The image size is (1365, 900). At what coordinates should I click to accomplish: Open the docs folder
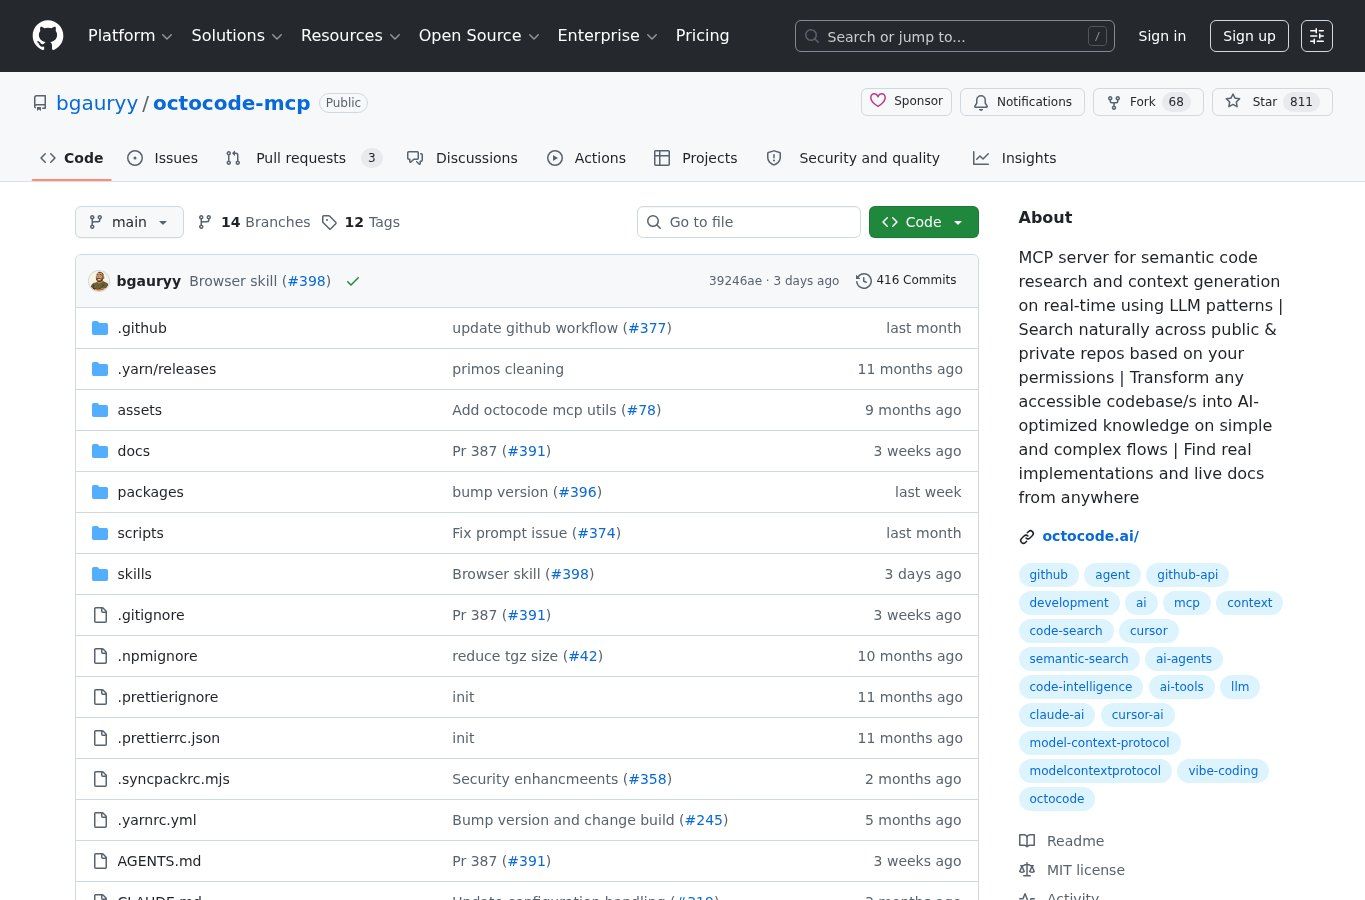click(133, 451)
